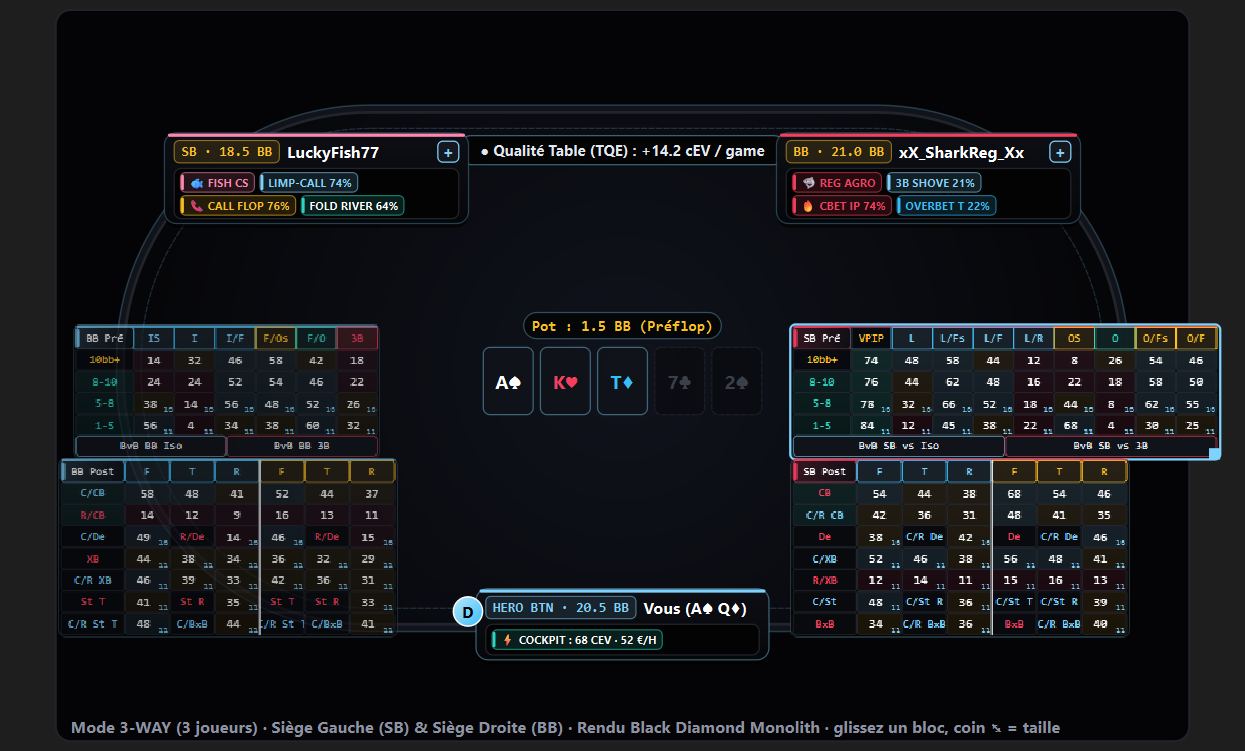Click the plus button on LuckyFish77's panel
The image size is (1245, 751).
pyautogui.click(x=448, y=152)
